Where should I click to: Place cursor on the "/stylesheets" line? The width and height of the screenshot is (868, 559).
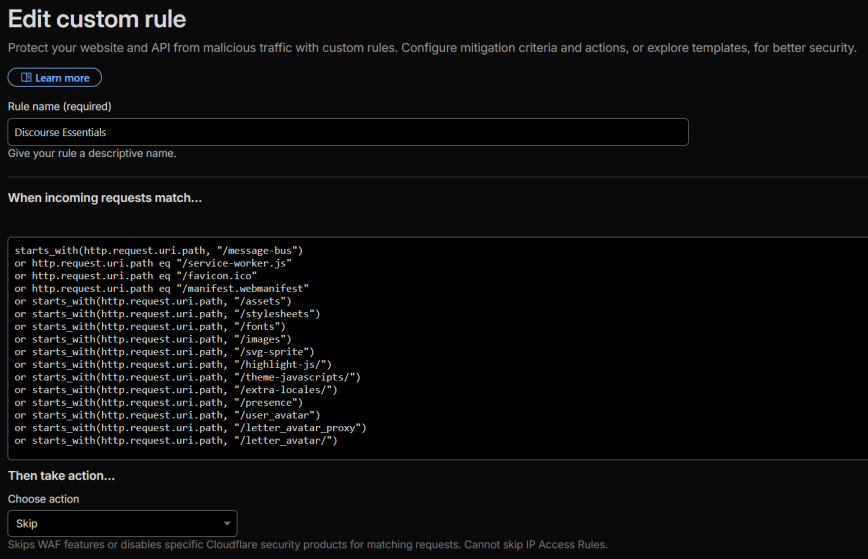point(167,313)
